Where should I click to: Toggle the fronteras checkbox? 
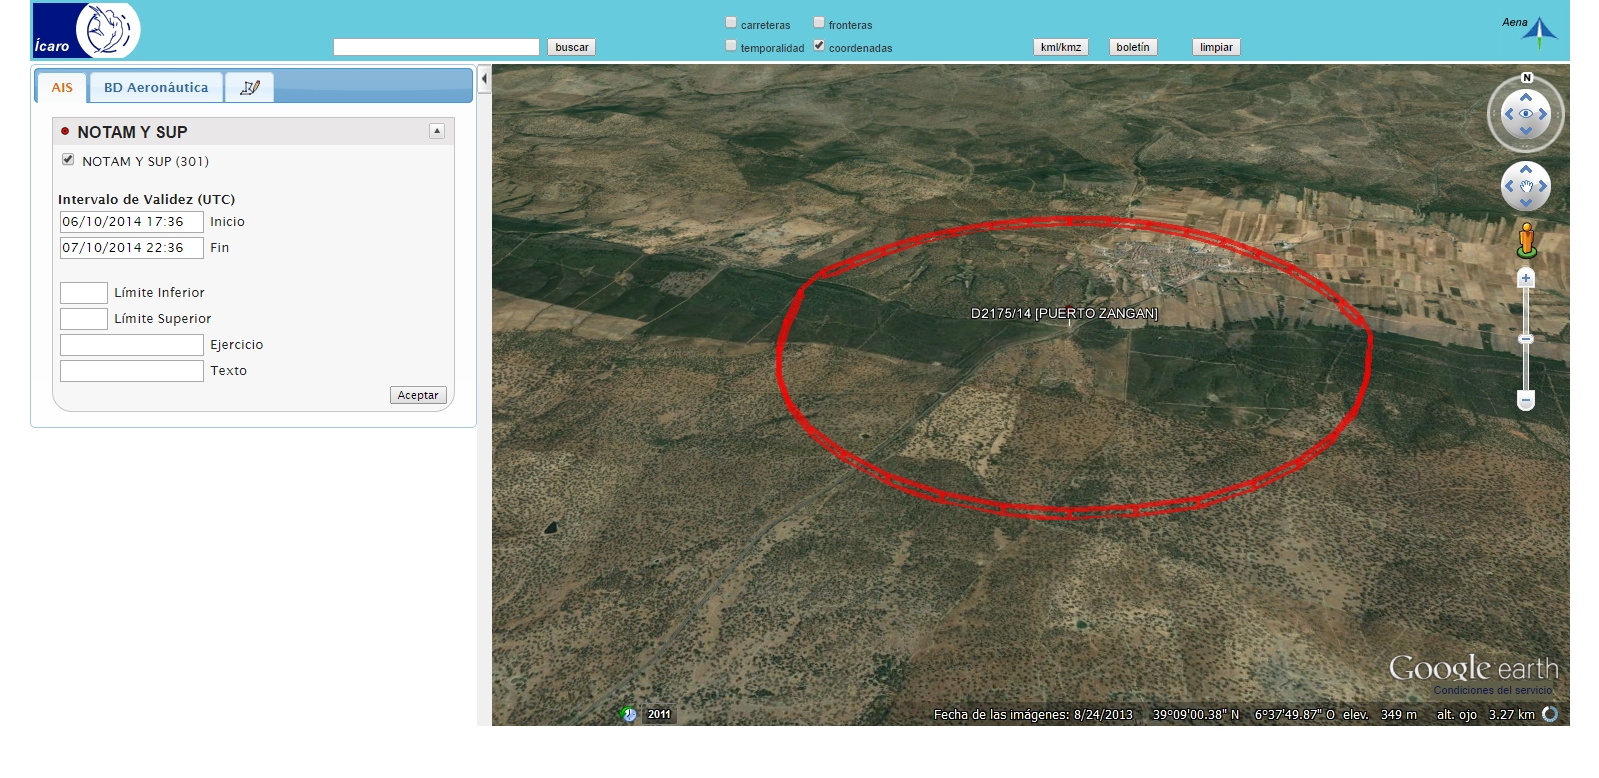pos(819,23)
